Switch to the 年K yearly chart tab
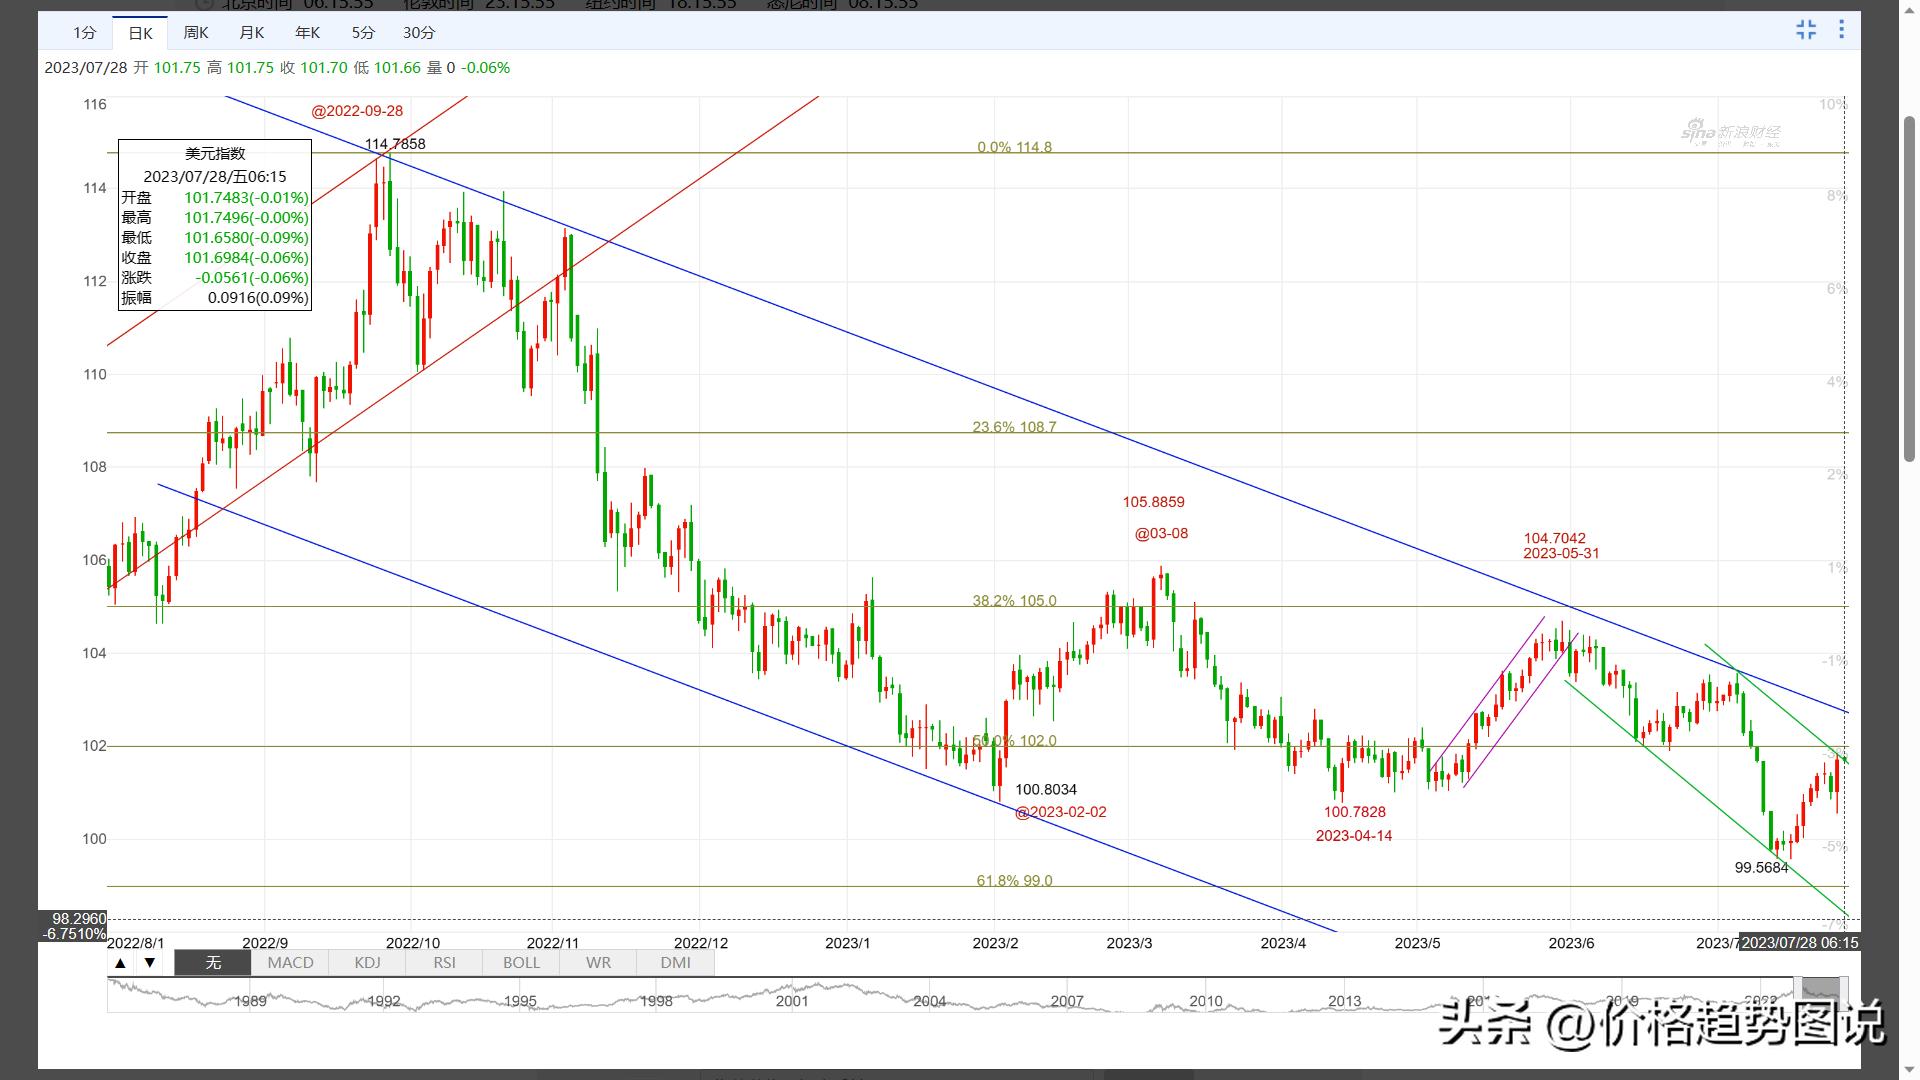The image size is (1920, 1080). click(308, 33)
